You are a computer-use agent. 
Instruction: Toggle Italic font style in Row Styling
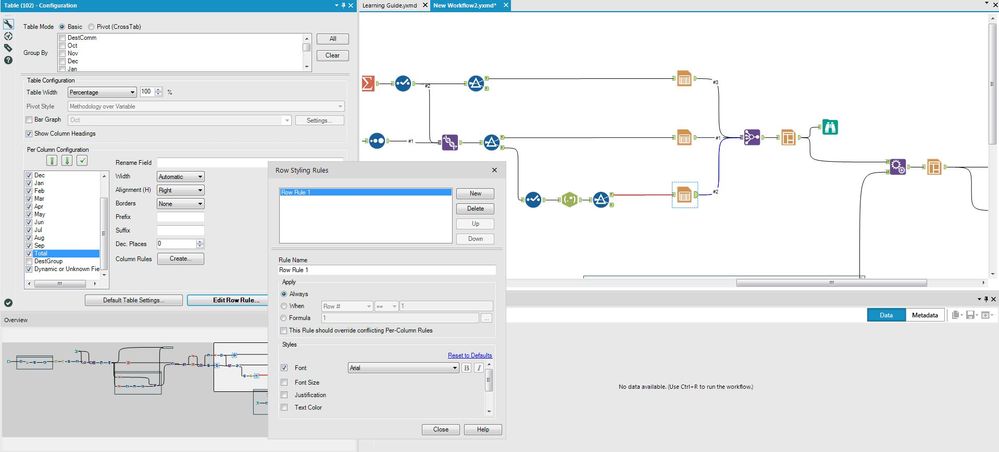click(x=478, y=368)
